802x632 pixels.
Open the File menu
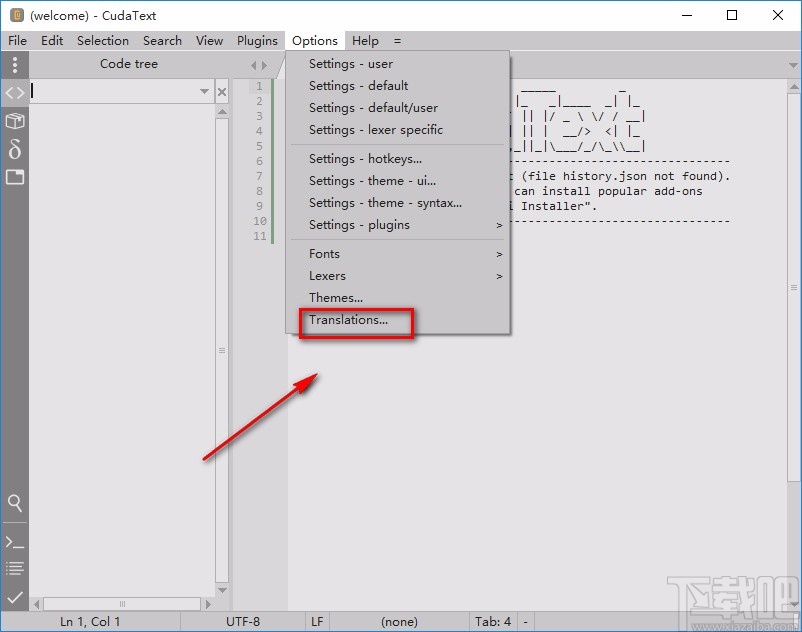(17, 40)
